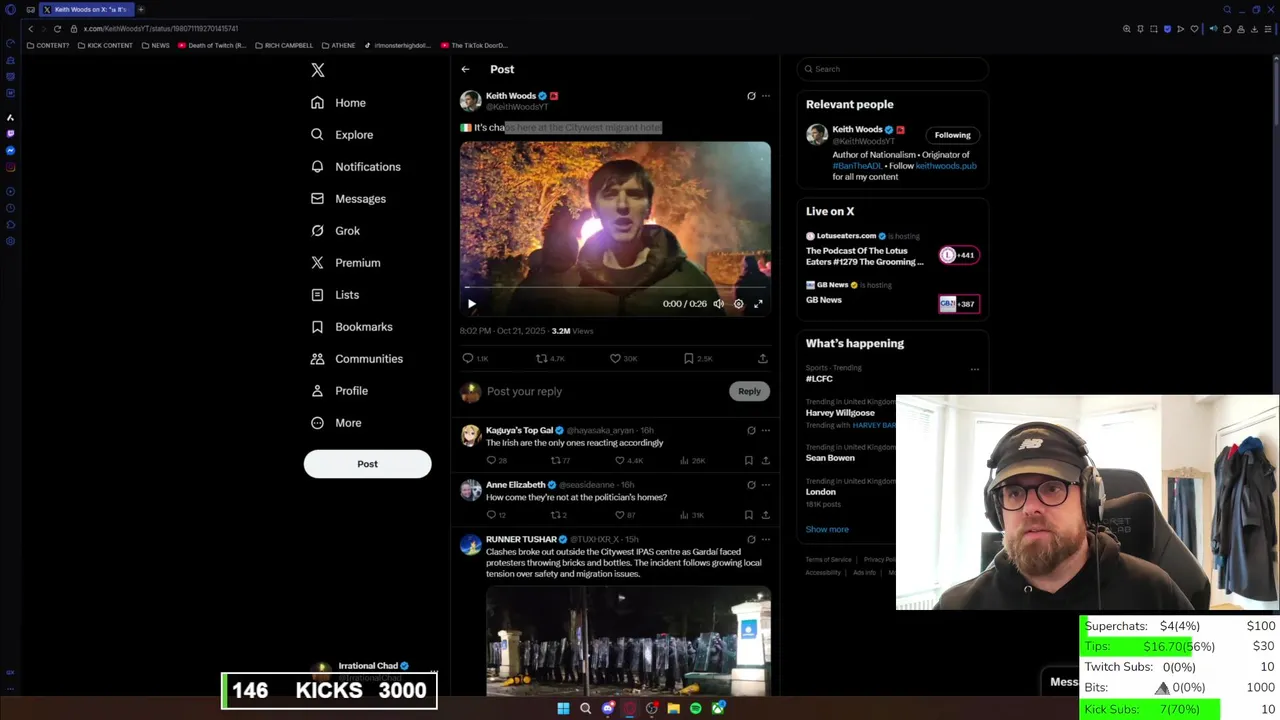Click the X logo in the sidebar
The width and height of the screenshot is (1280, 720).
point(318,70)
